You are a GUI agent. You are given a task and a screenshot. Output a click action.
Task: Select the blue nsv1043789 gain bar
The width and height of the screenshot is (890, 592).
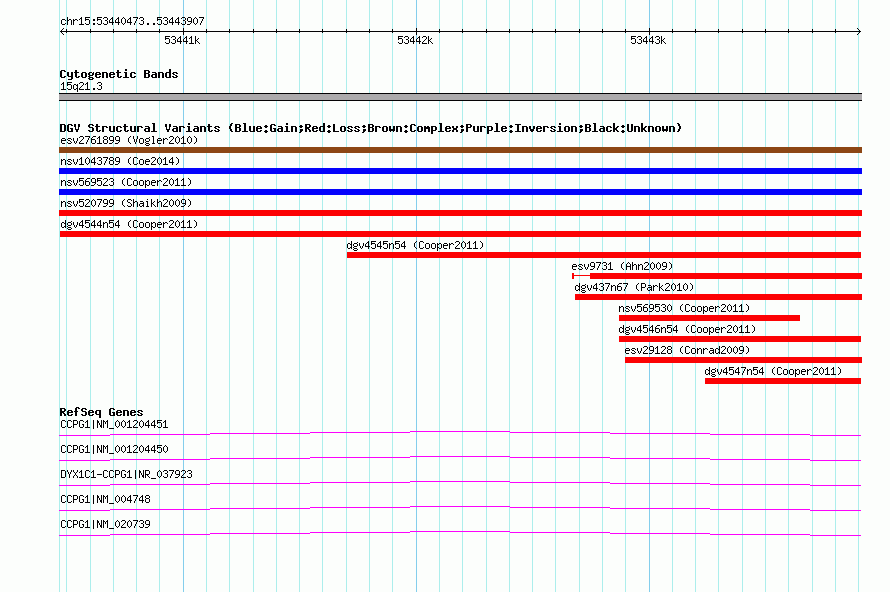[x=460, y=171]
